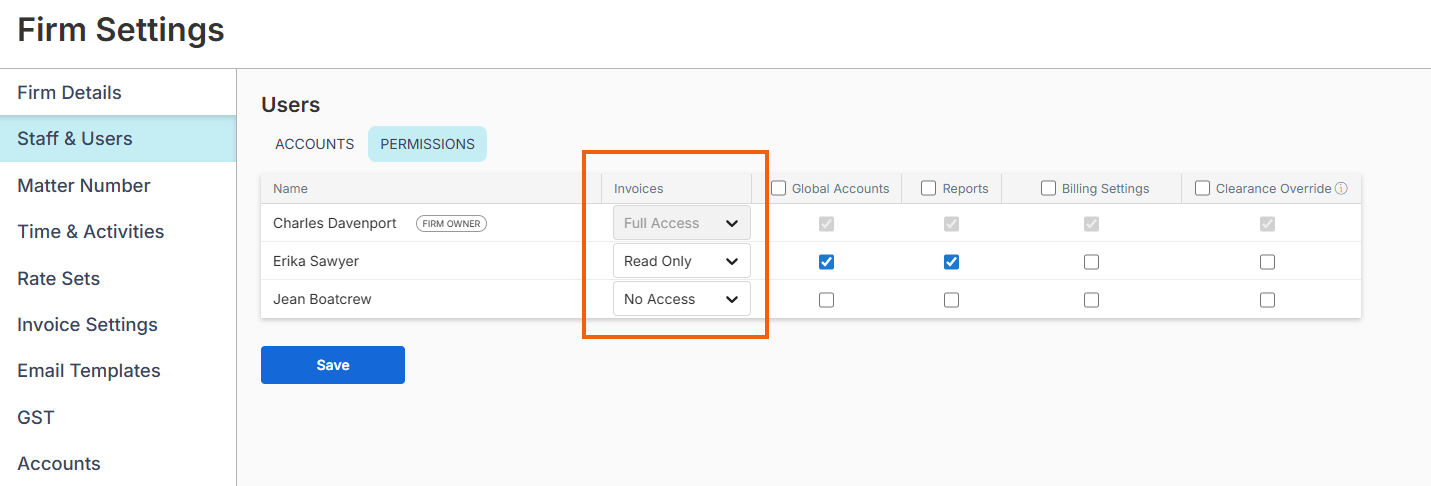Uncheck Global Accounts for Erika Sawyer
The height and width of the screenshot is (486, 1431).
(826, 262)
